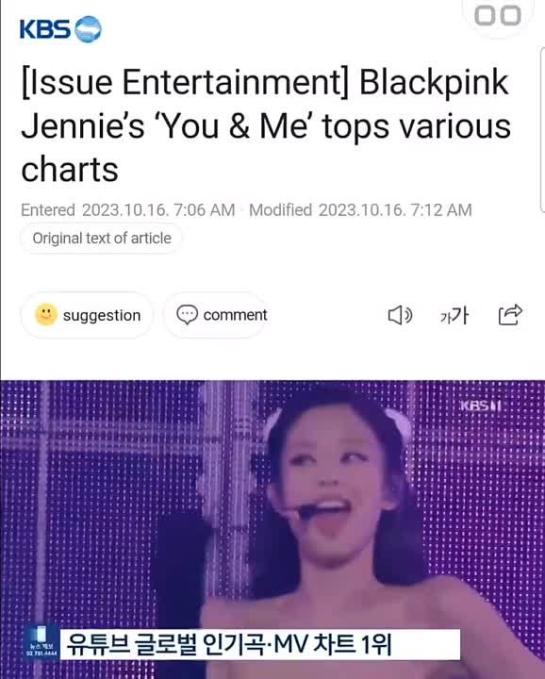This screenshot has width=545, height=679.
Task: Click the KBS text logo
Action: 45,29
